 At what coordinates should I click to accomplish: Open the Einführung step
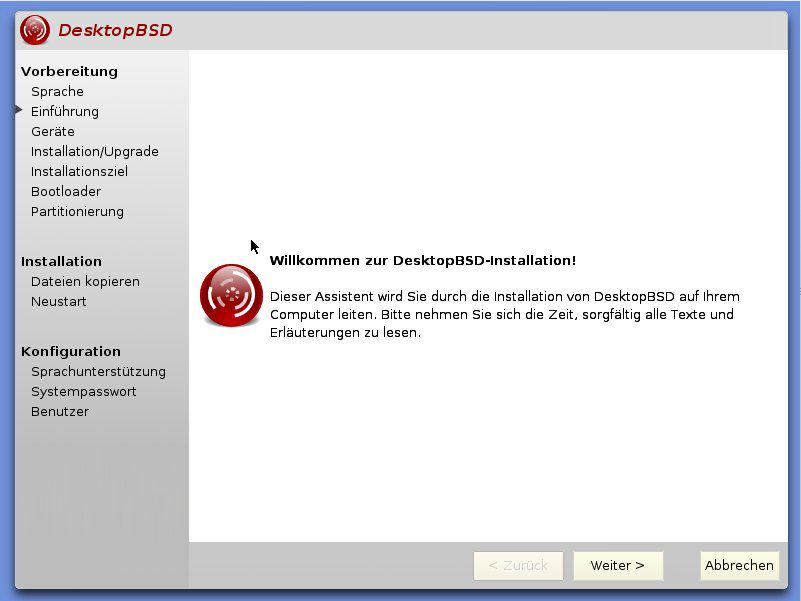pyautogui.click(x=65, y=112)
